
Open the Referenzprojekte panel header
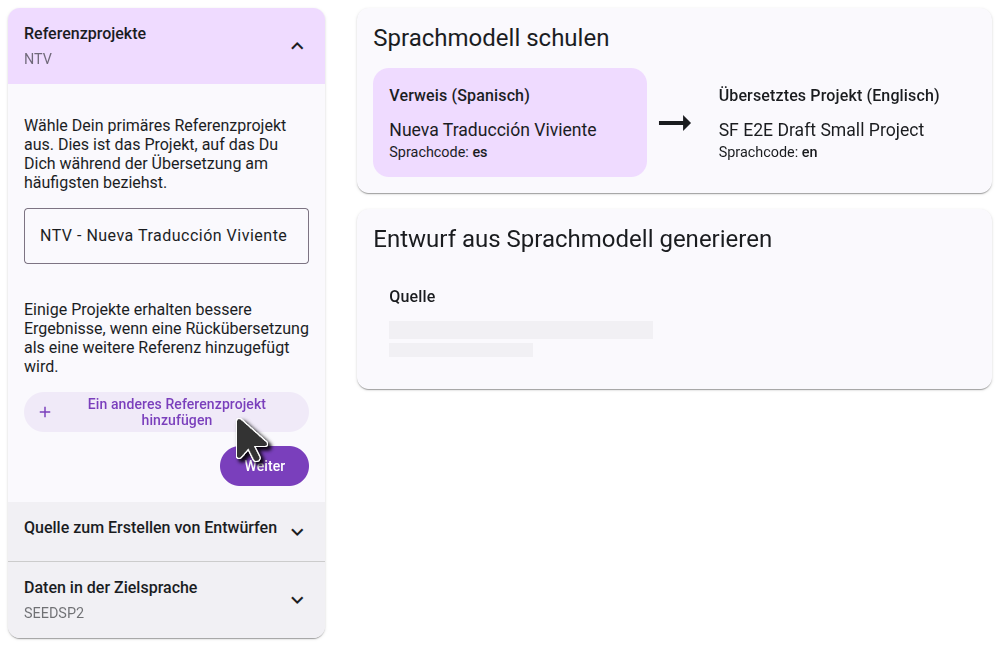tap(150, 46)
